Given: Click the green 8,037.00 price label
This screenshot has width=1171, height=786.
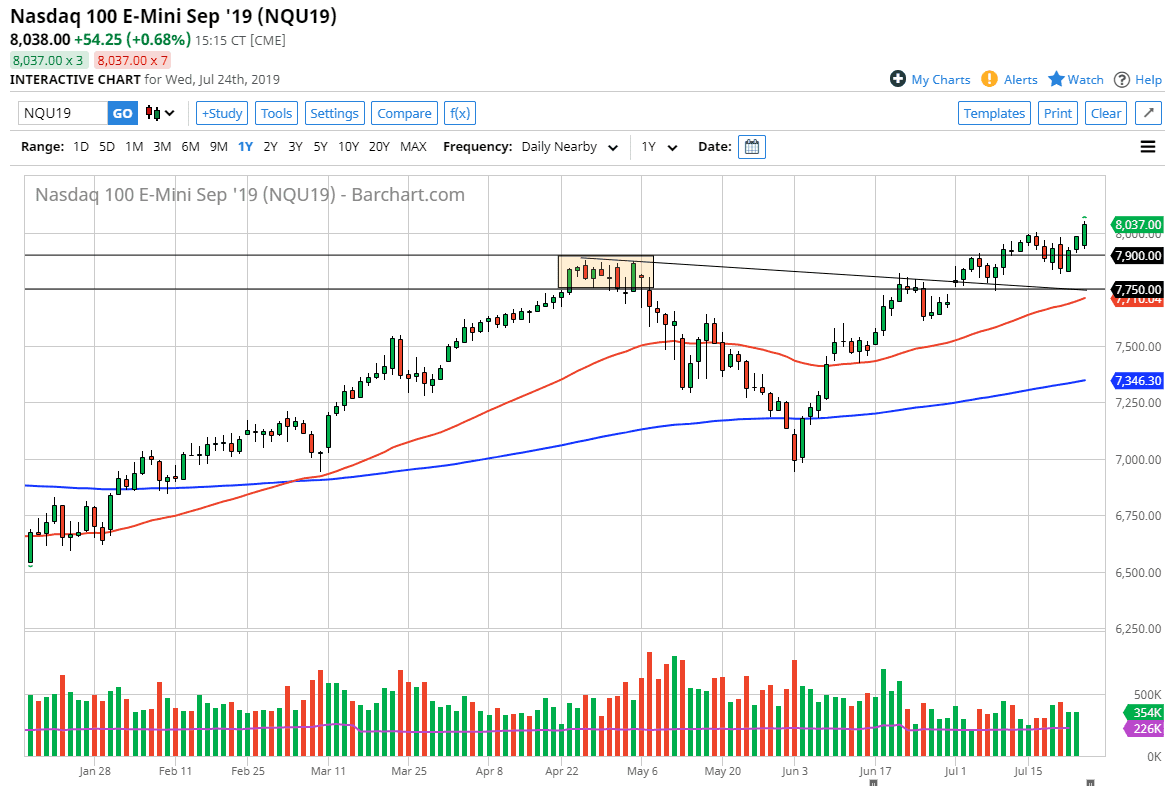Looking at the screenshot, I should [x=1136, y=224].
